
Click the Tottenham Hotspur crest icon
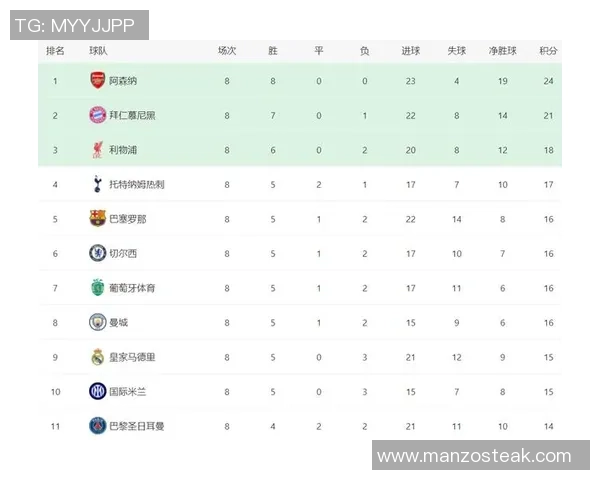(97, 184)
